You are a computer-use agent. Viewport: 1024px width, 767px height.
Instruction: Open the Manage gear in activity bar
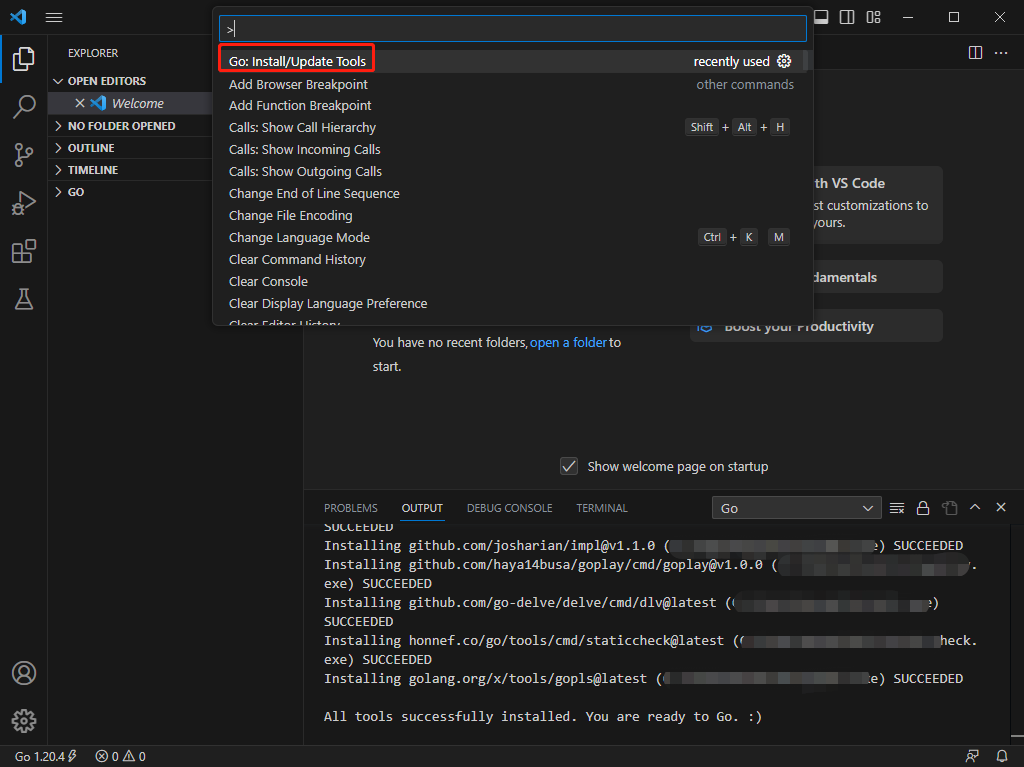click(24, 721)
